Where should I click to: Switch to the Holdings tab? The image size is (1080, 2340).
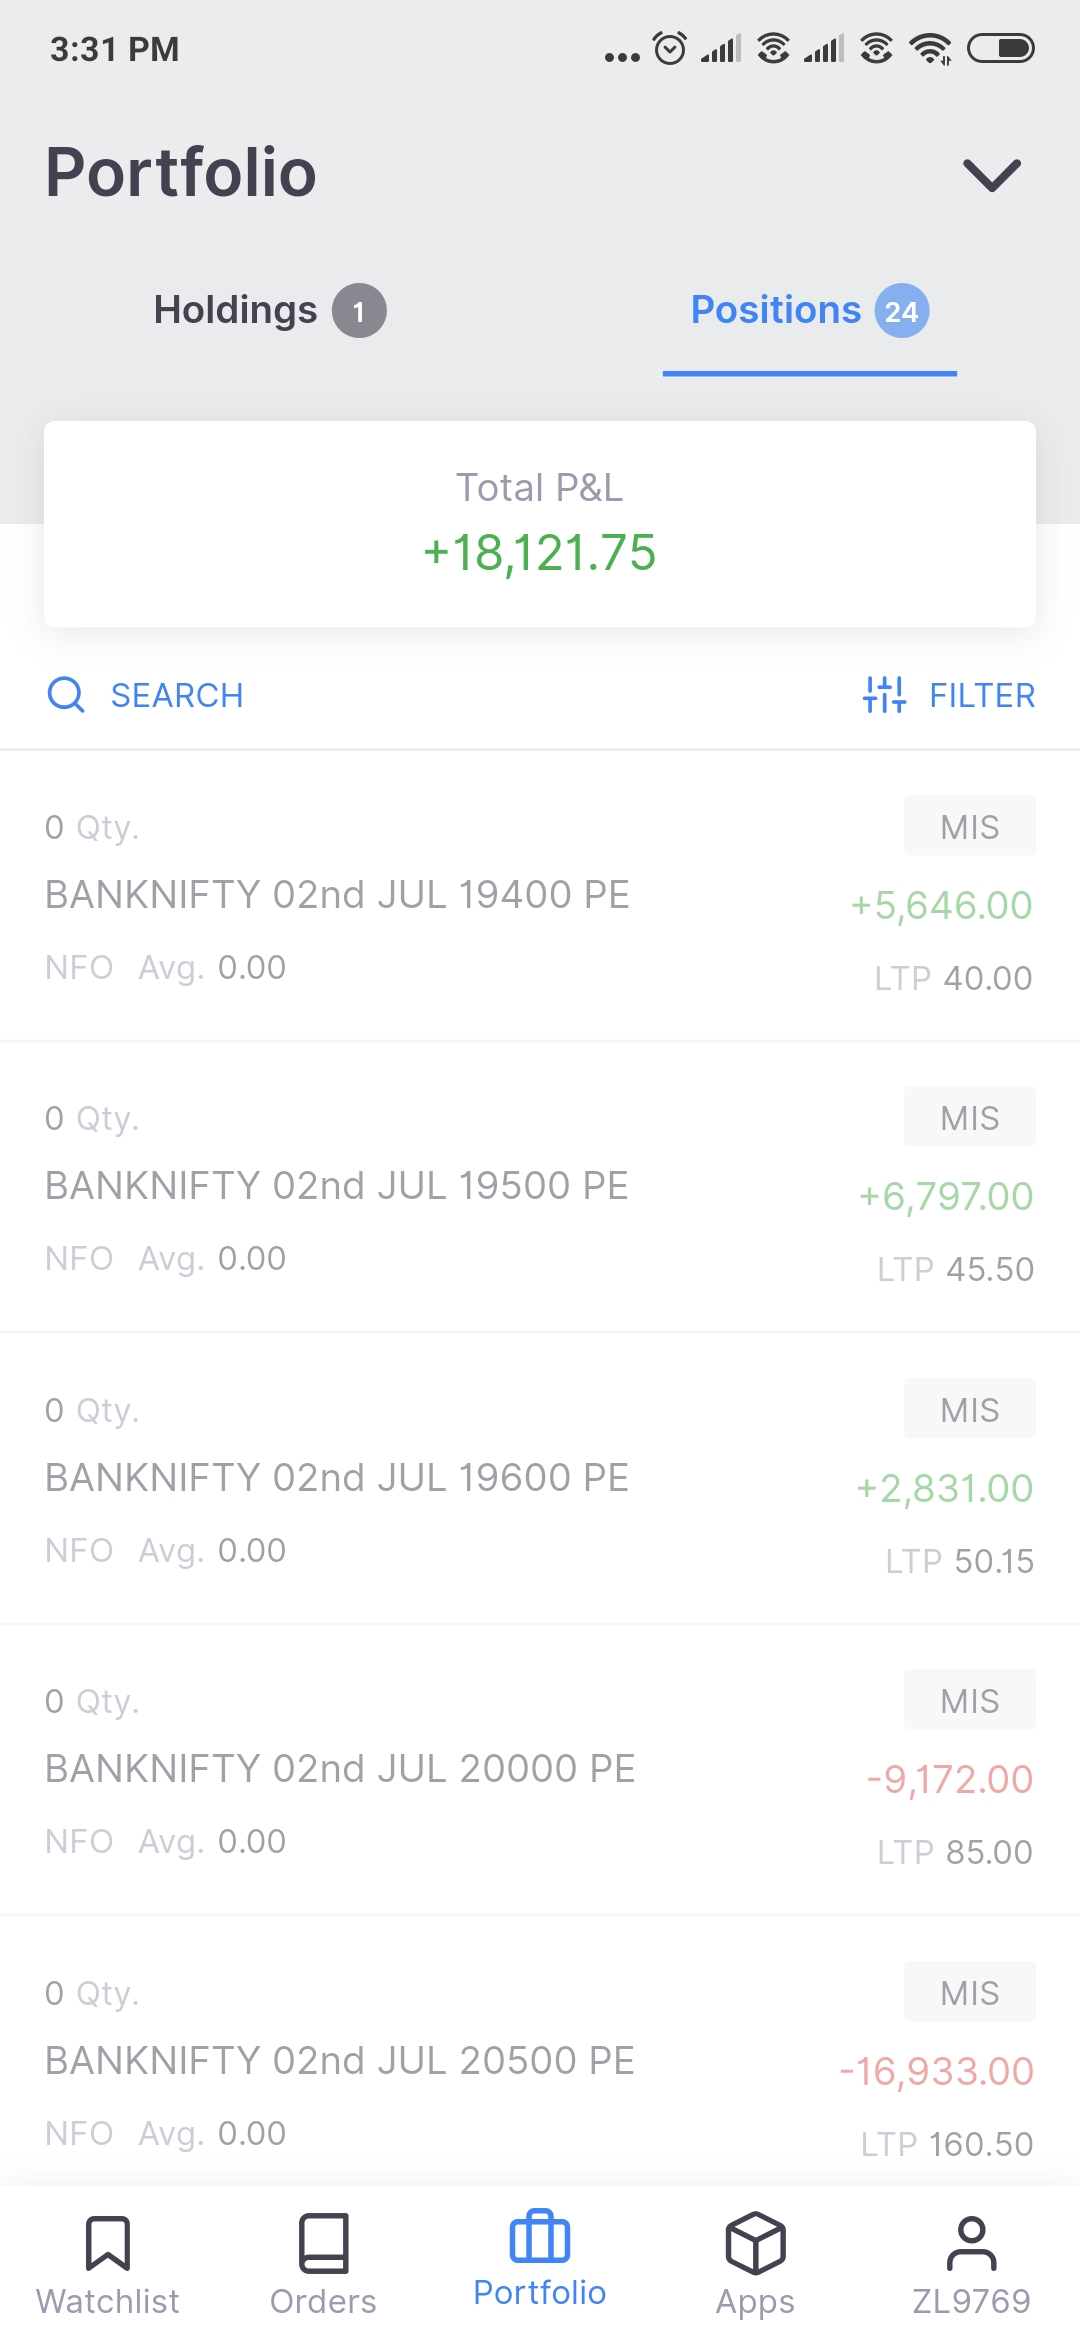[236, 310]
